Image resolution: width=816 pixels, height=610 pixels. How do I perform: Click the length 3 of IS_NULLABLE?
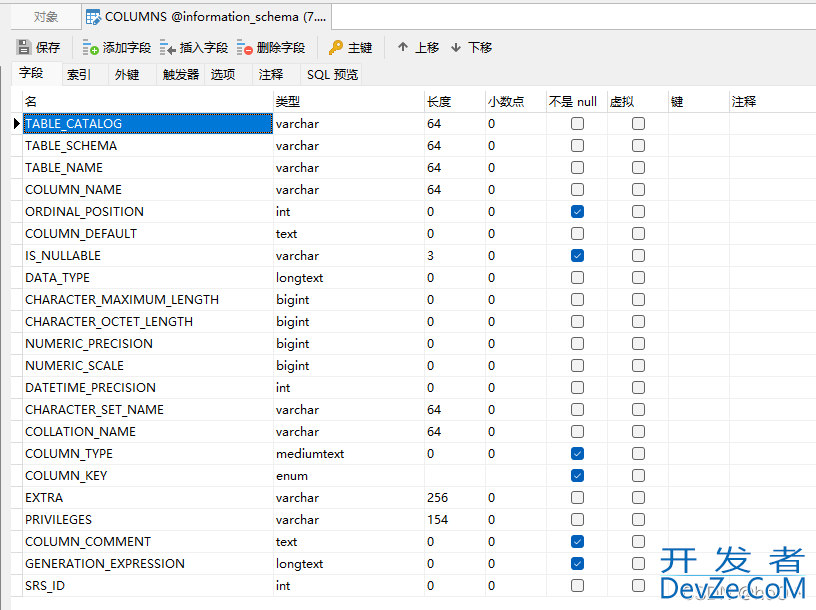click(x=430, y=256)
